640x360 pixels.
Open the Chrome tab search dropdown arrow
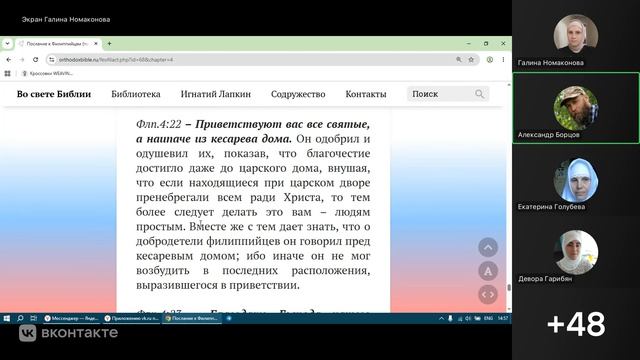[x=7, y=43]
